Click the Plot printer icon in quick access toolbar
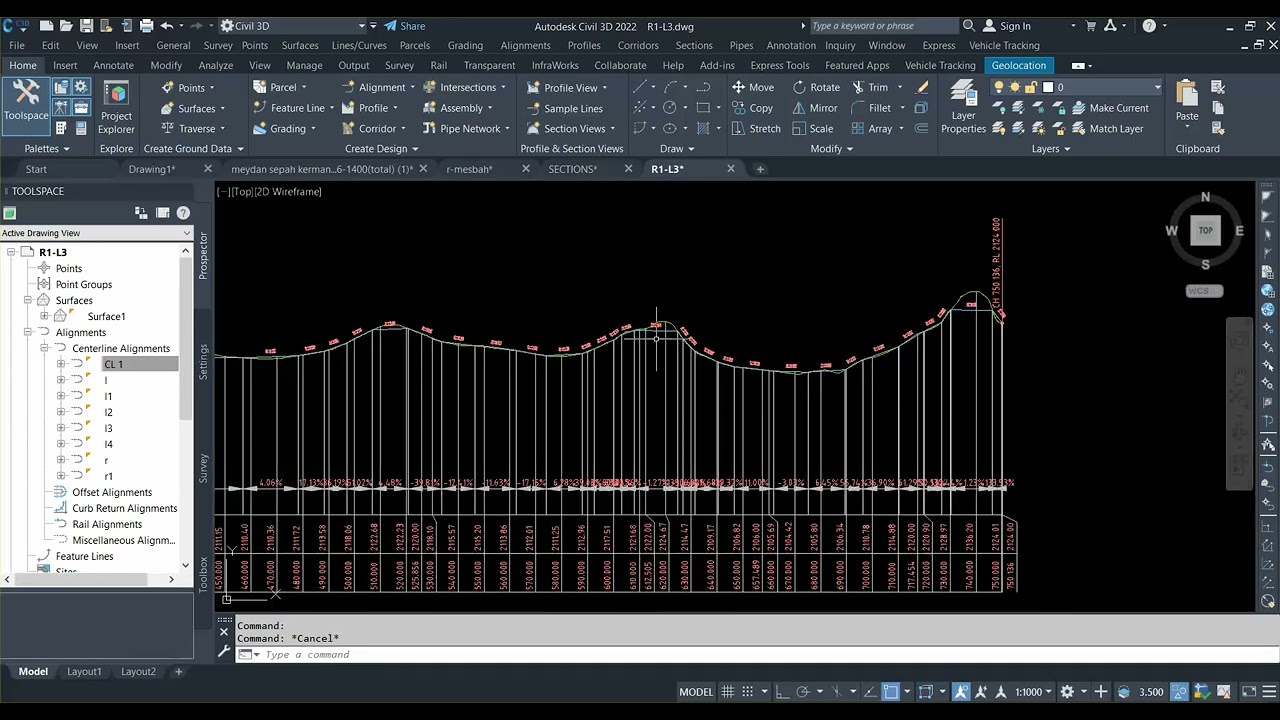Viewport: 1280px width, 720px height. point(146,26)
